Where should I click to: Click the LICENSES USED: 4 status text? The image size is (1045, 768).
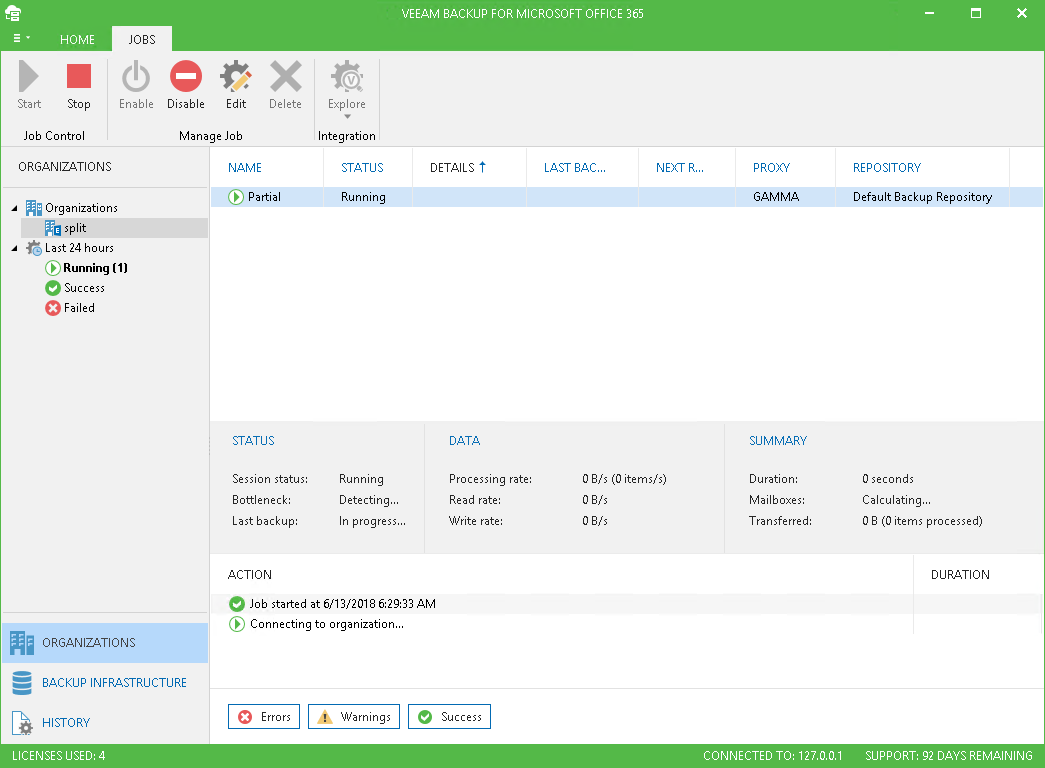[59, 756]
